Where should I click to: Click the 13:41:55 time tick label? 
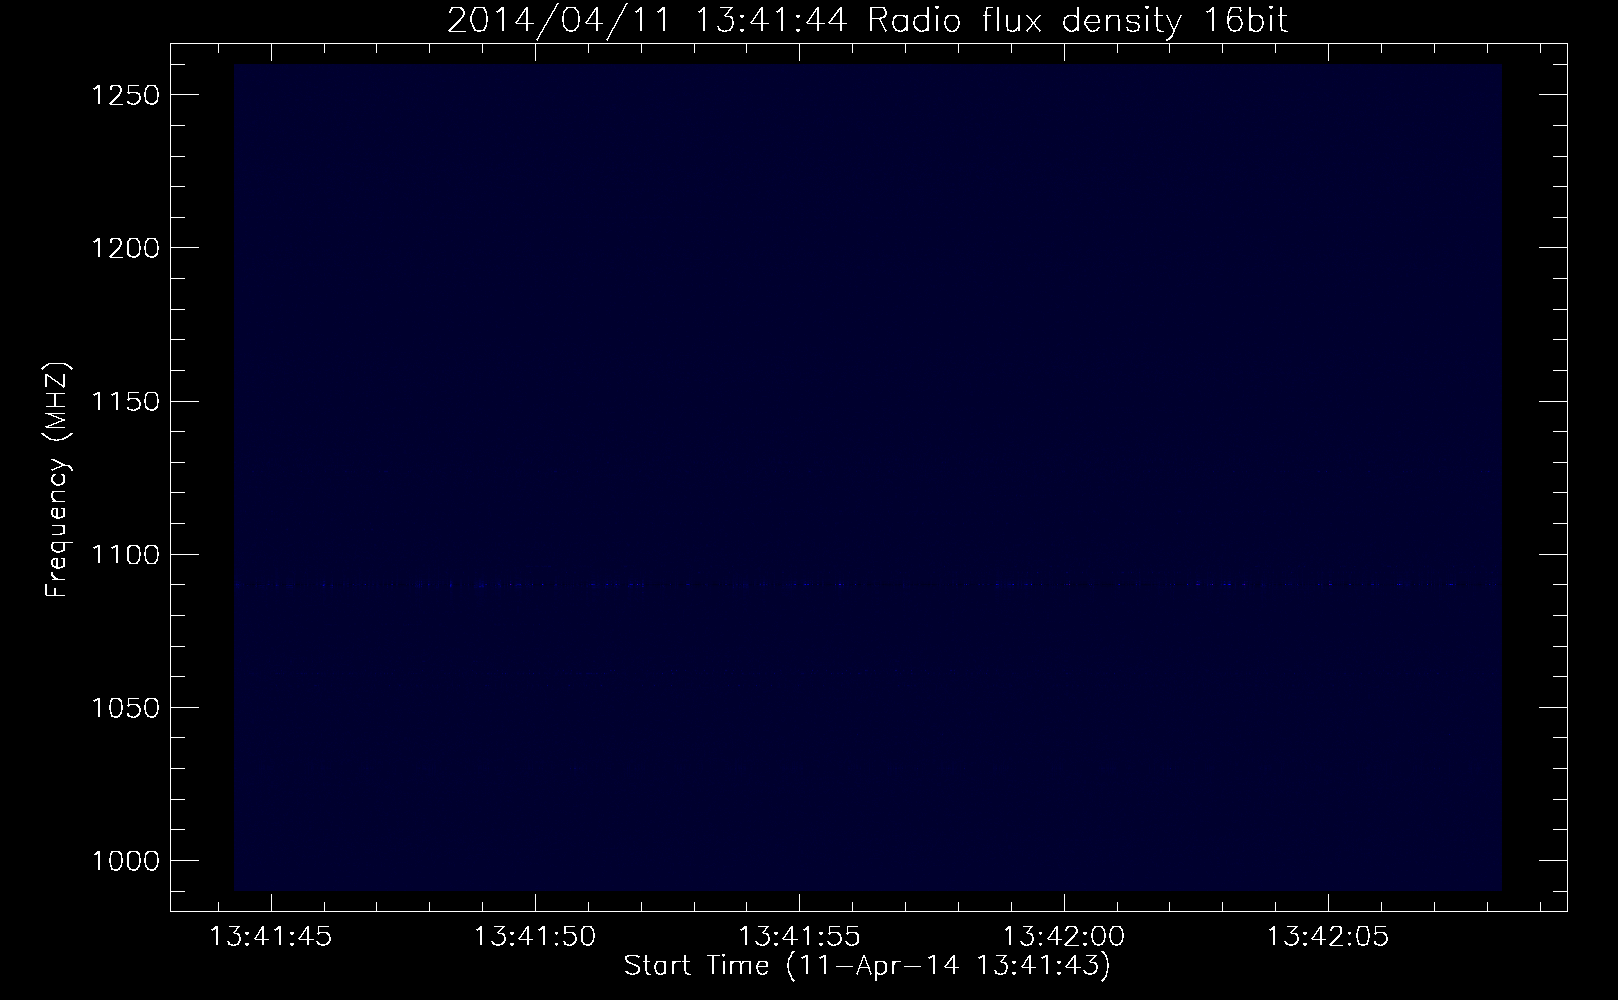tap(799, 937)
